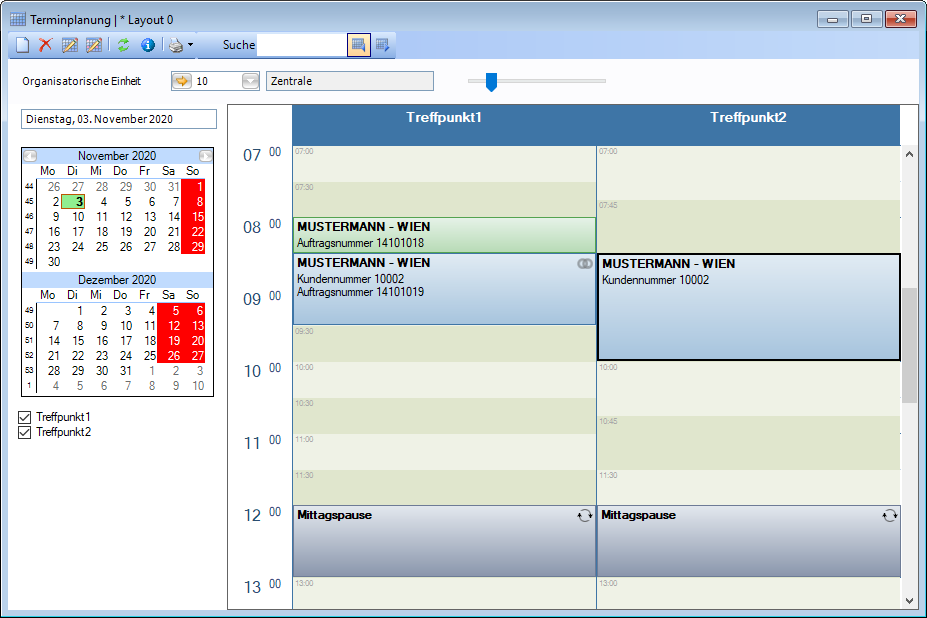This screenshot has height=618, width=927.
Task: Click the highlighted search icon beside Suche
Action: click(359, 45)
